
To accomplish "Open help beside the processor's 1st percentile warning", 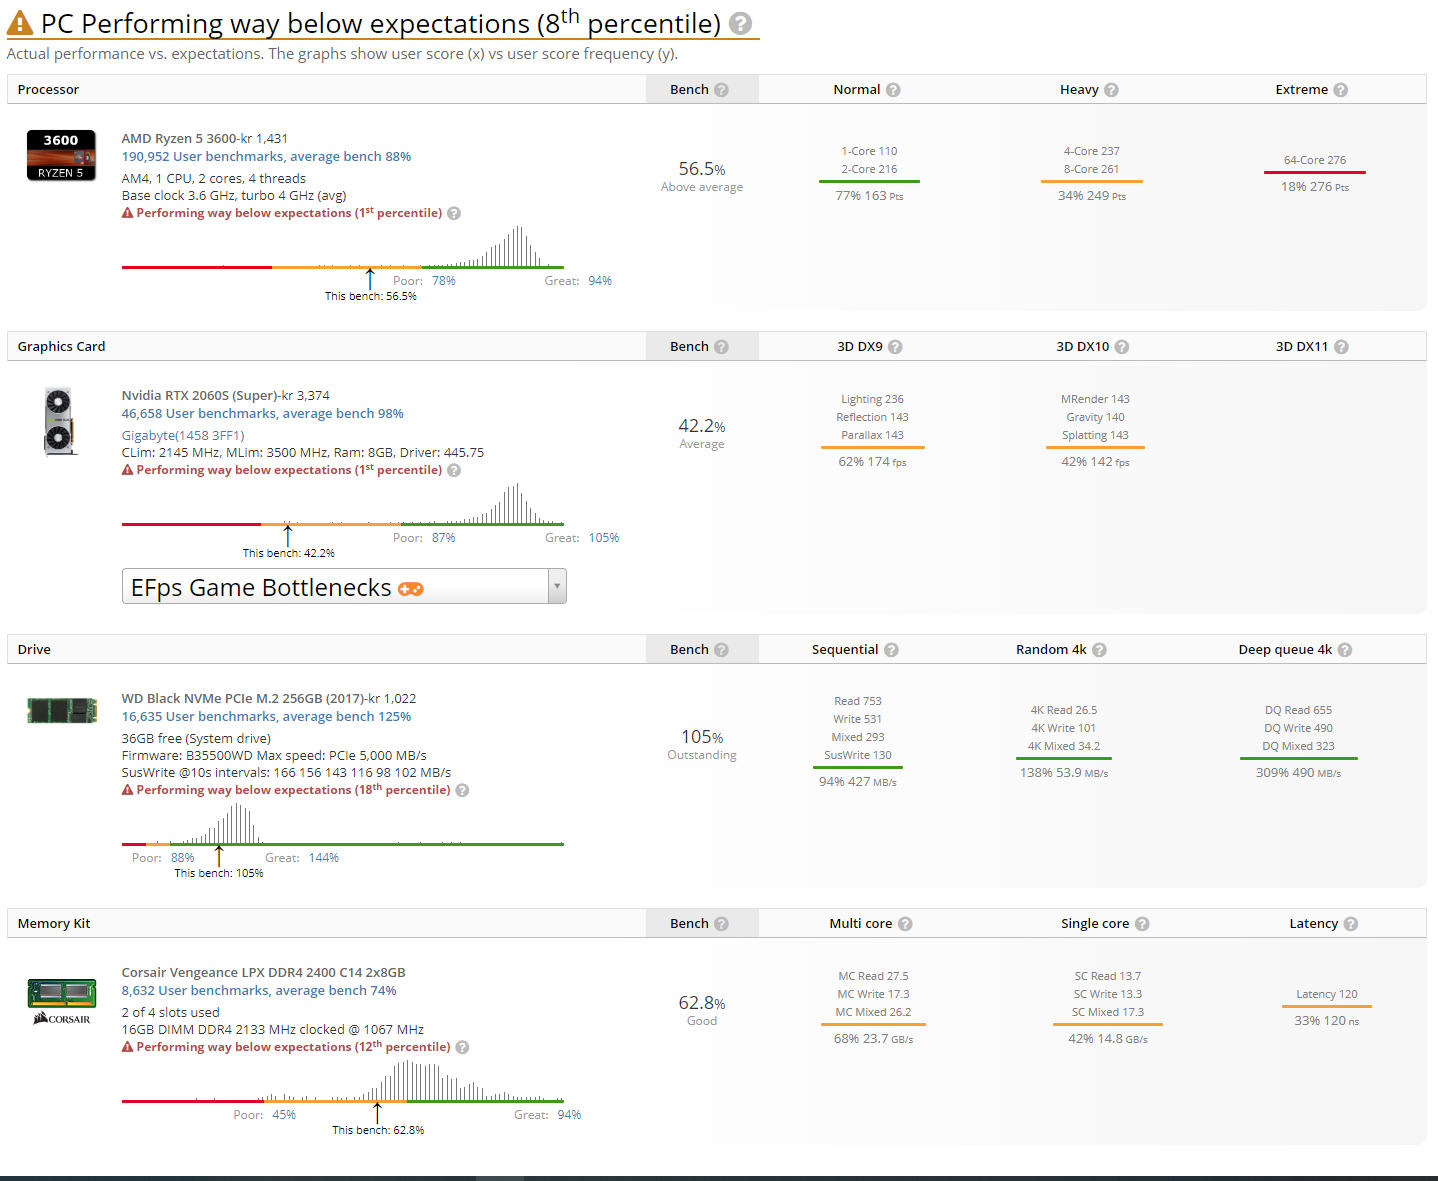I will (454, 213).
